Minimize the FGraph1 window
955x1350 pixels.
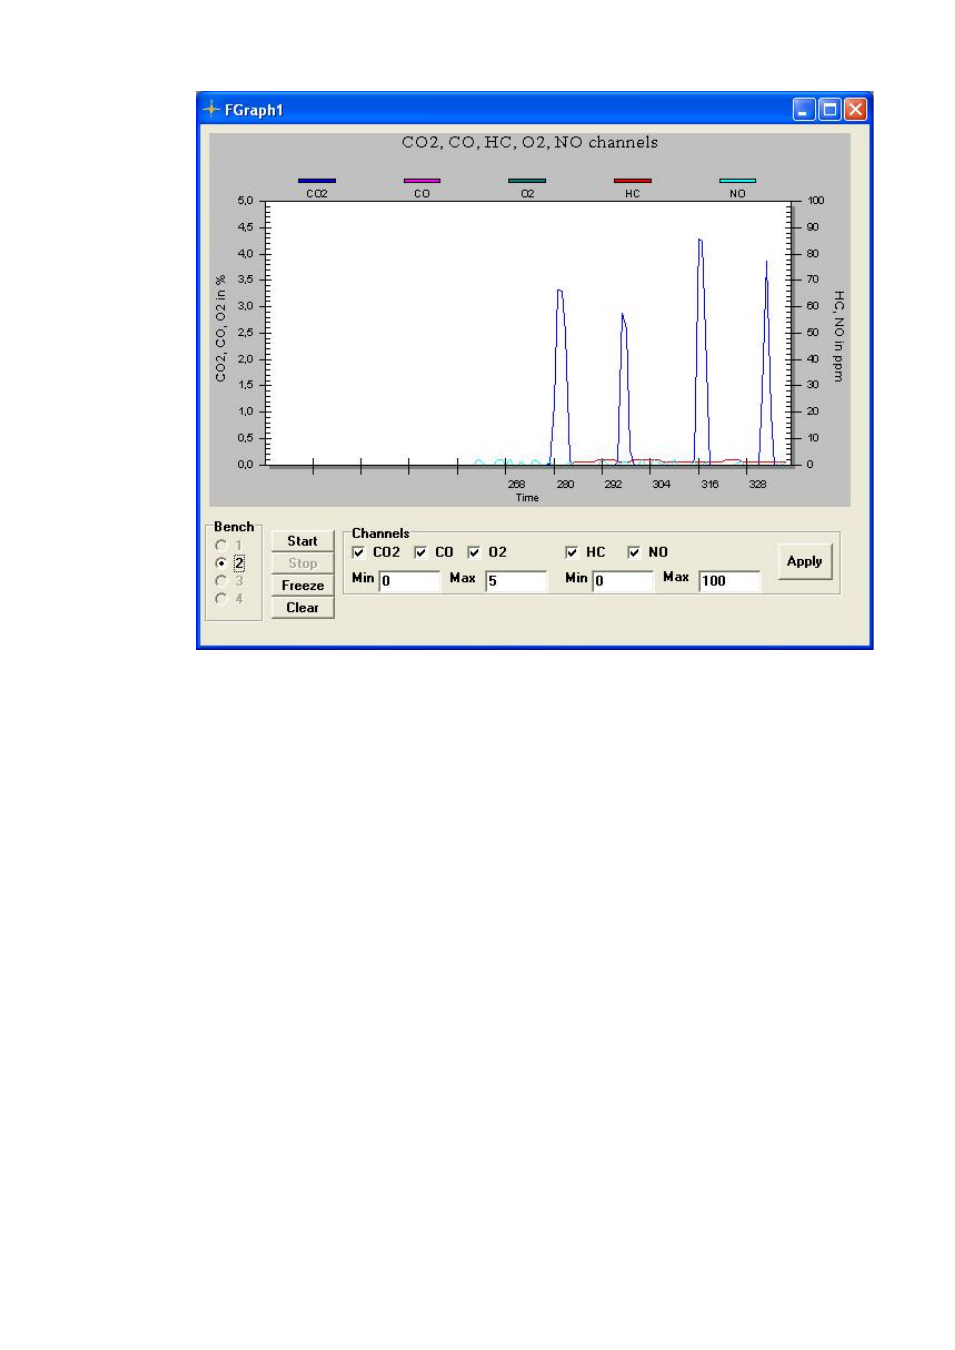(804, 109)
